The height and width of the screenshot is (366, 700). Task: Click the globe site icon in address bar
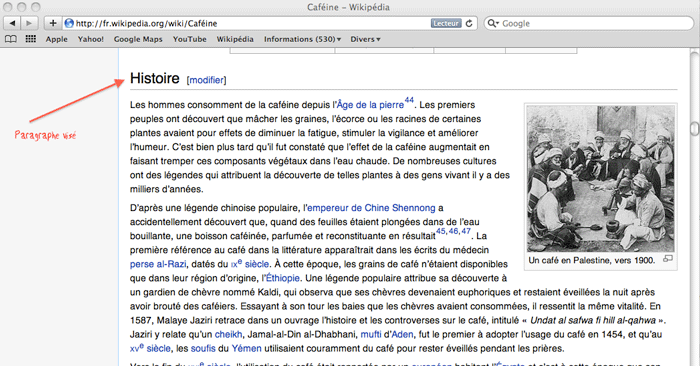(69, 23)
